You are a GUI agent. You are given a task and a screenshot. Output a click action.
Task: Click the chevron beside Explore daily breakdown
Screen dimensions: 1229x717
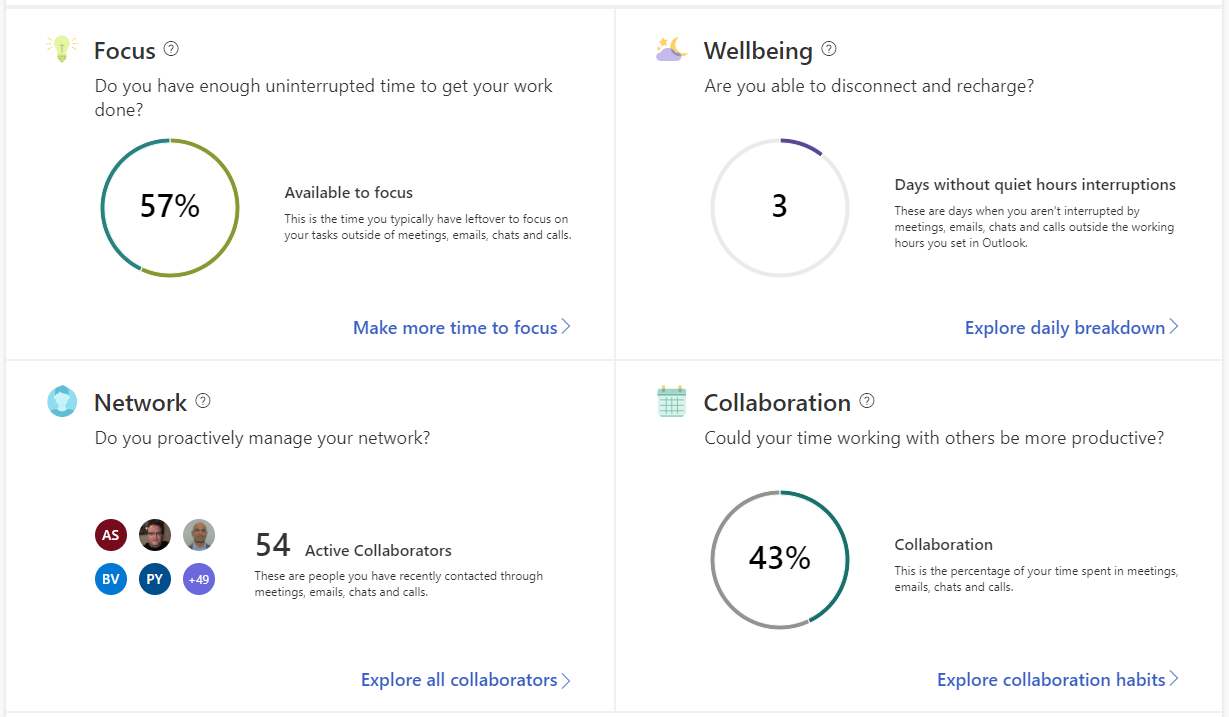tap(1174, 327)
